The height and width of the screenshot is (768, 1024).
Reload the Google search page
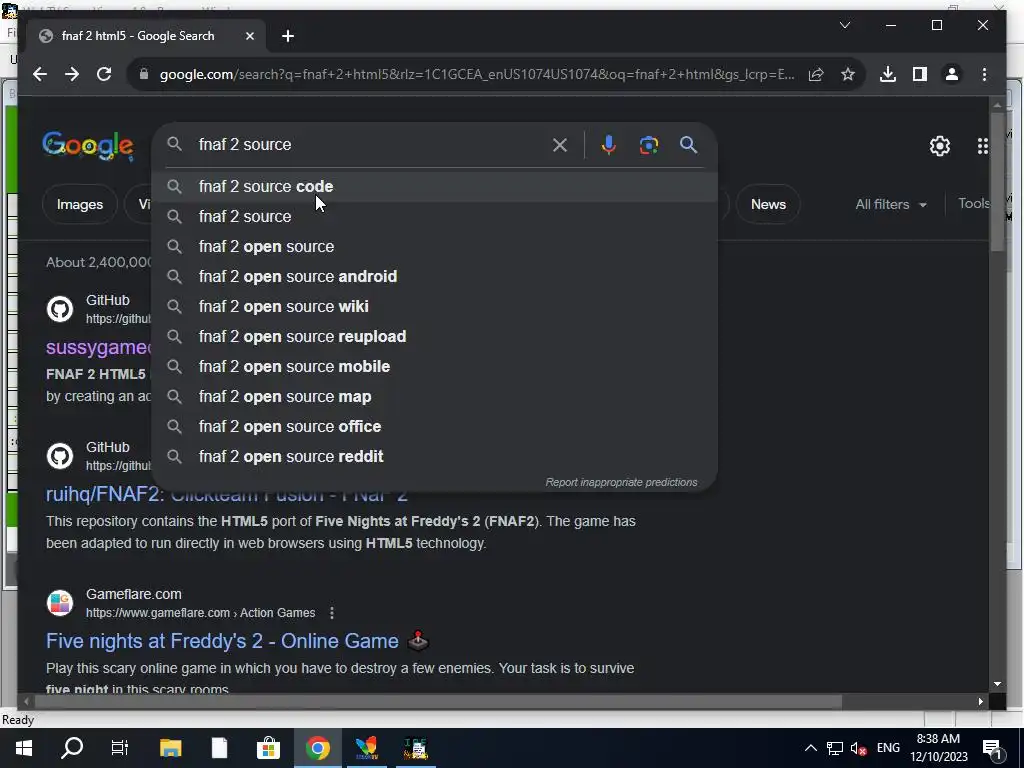(104, 74)
